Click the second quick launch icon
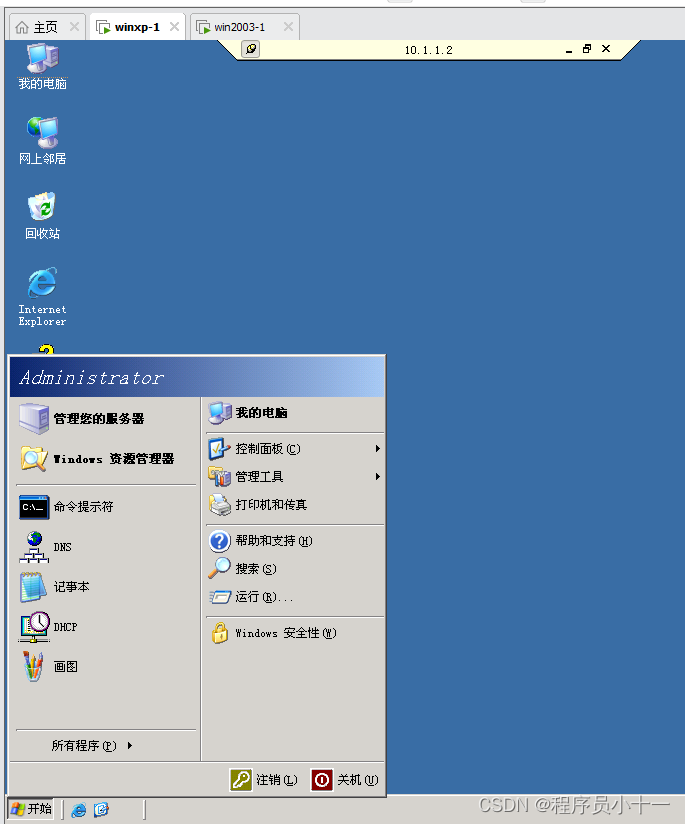This screenshot has width=685, height=824. 101,809
